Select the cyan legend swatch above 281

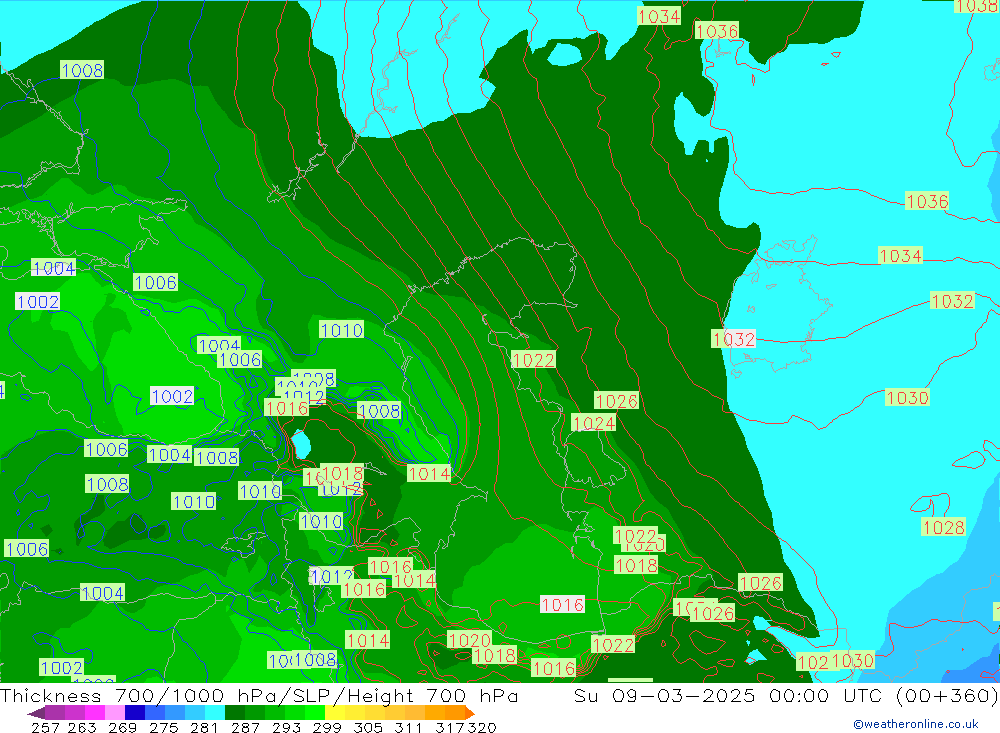coord(215,713)
